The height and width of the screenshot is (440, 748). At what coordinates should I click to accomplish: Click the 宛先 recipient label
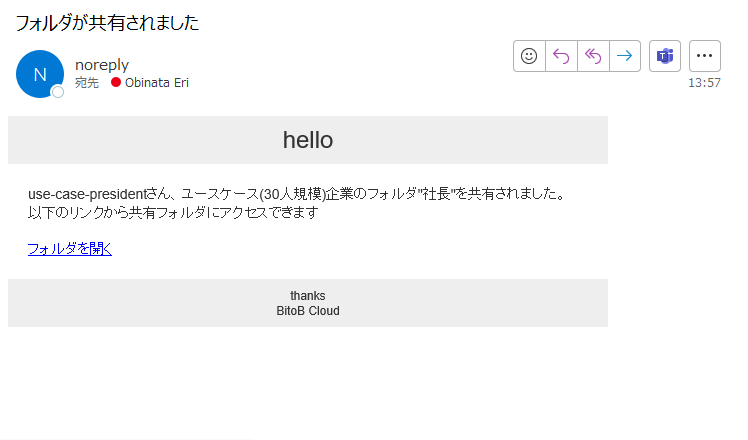(x=87, y=83)
